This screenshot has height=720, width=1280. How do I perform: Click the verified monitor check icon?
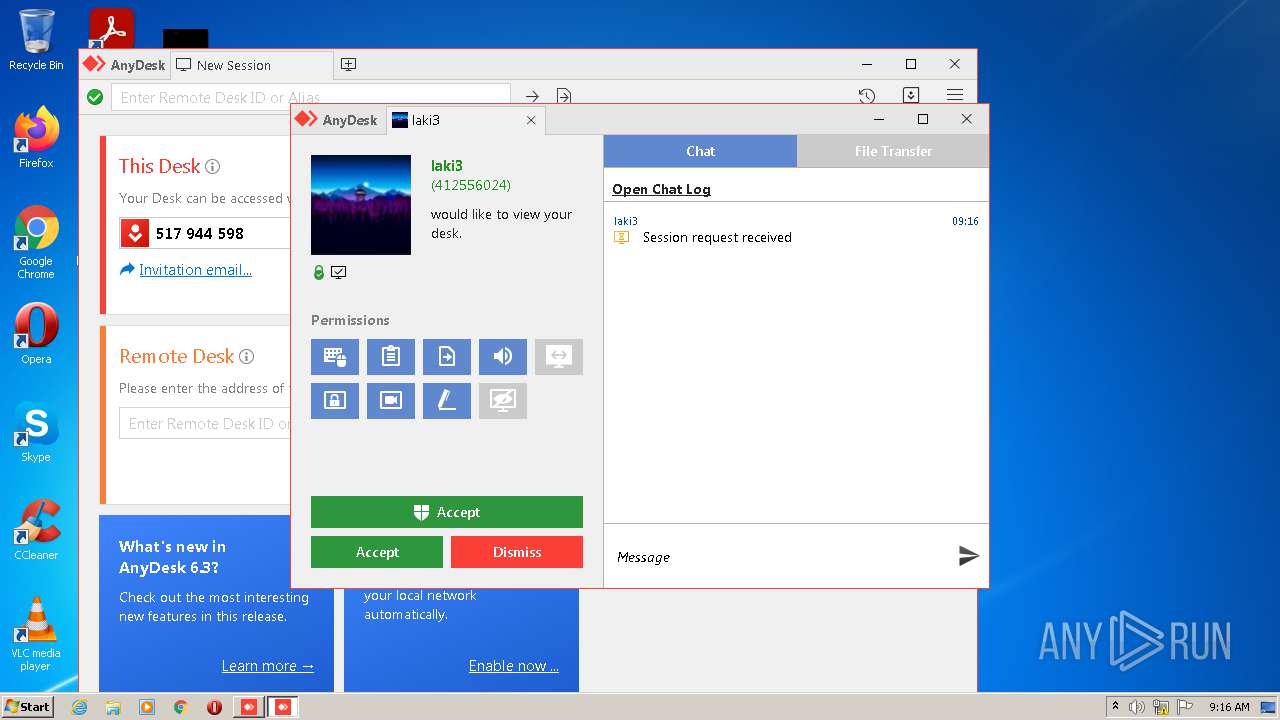(x=339, y=272)
